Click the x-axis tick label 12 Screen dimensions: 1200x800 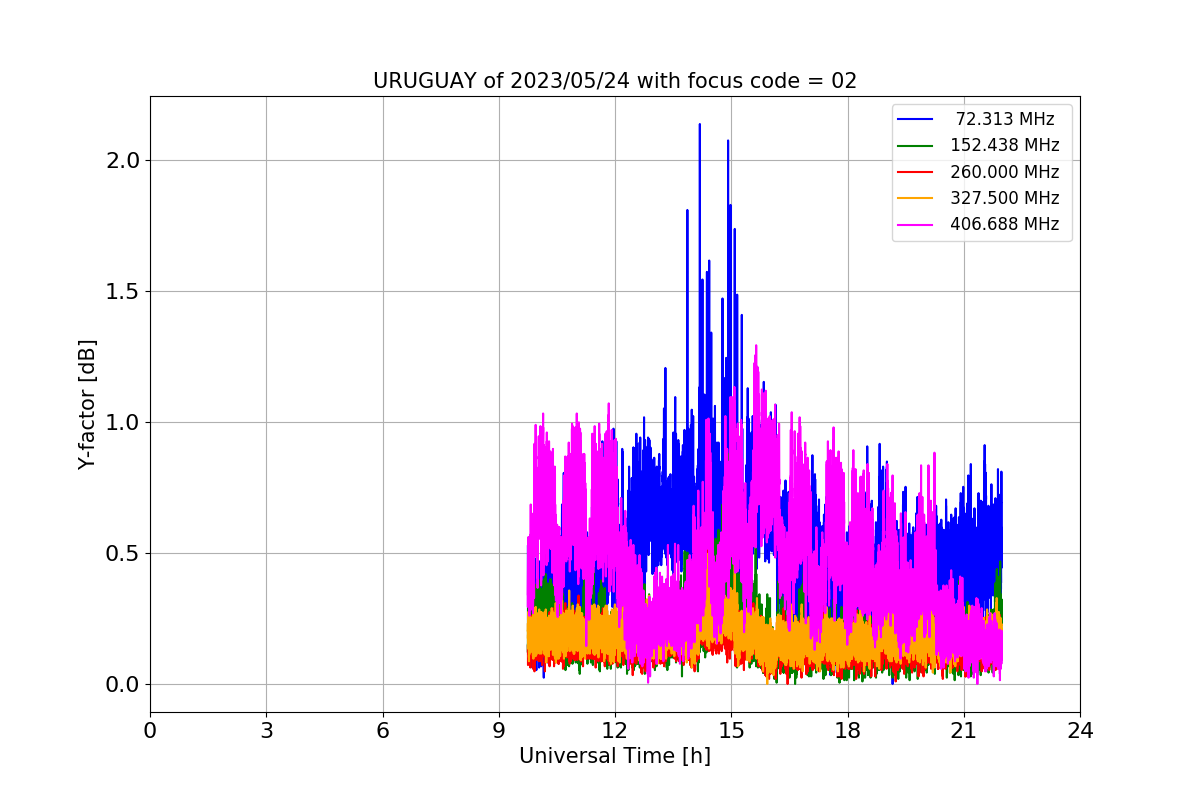(x=615, y=731)
